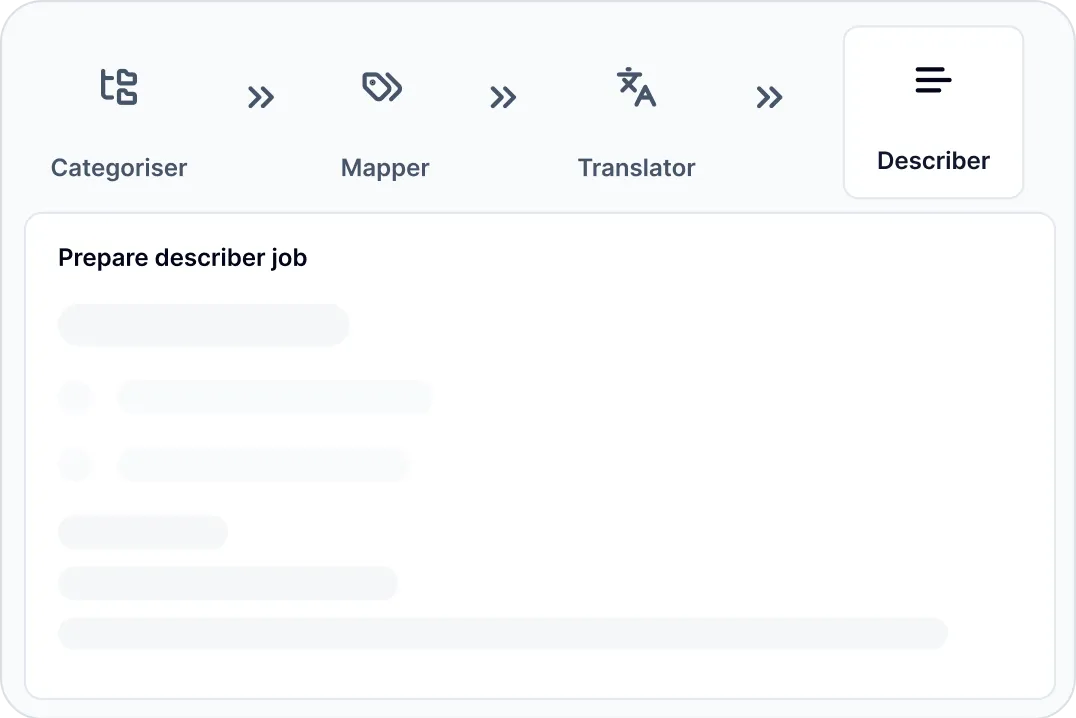The height and width of the screenshot is (718, 1076).
Task: Toggle the second checkbox placeholder in the form
Action: coord(75,465)
